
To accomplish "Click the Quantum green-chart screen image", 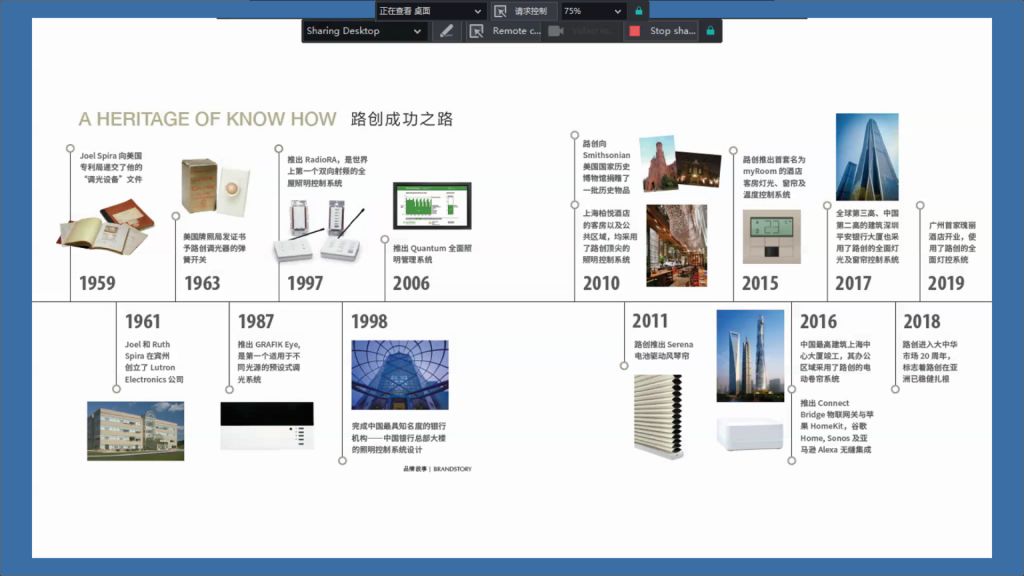I will pos(432,206).
